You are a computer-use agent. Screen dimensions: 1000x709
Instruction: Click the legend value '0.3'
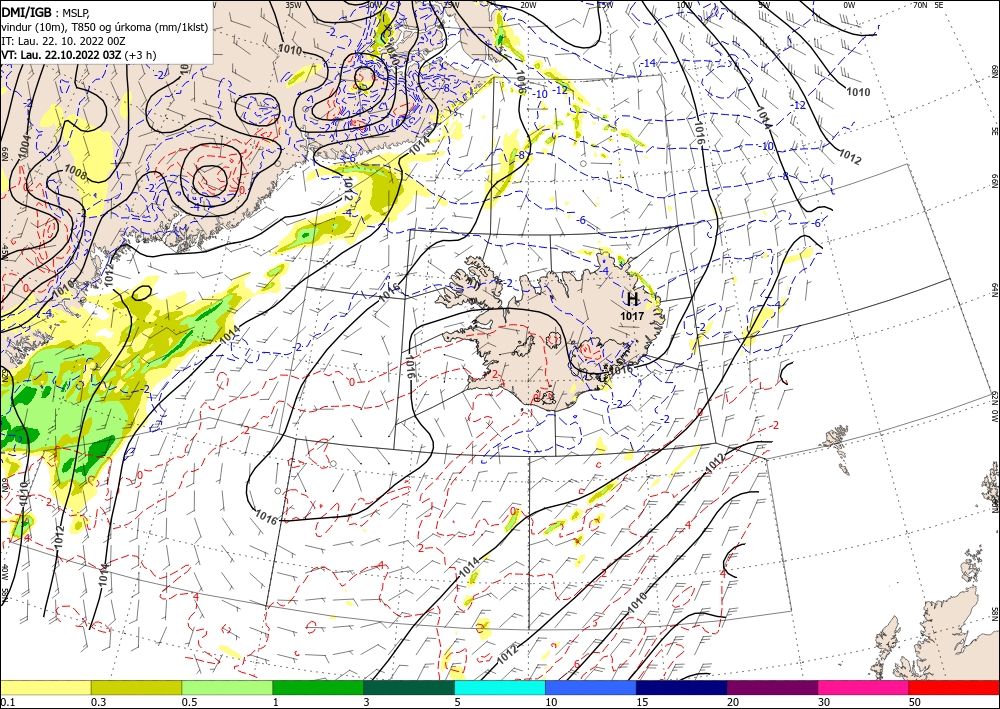(x=99, y=702)
